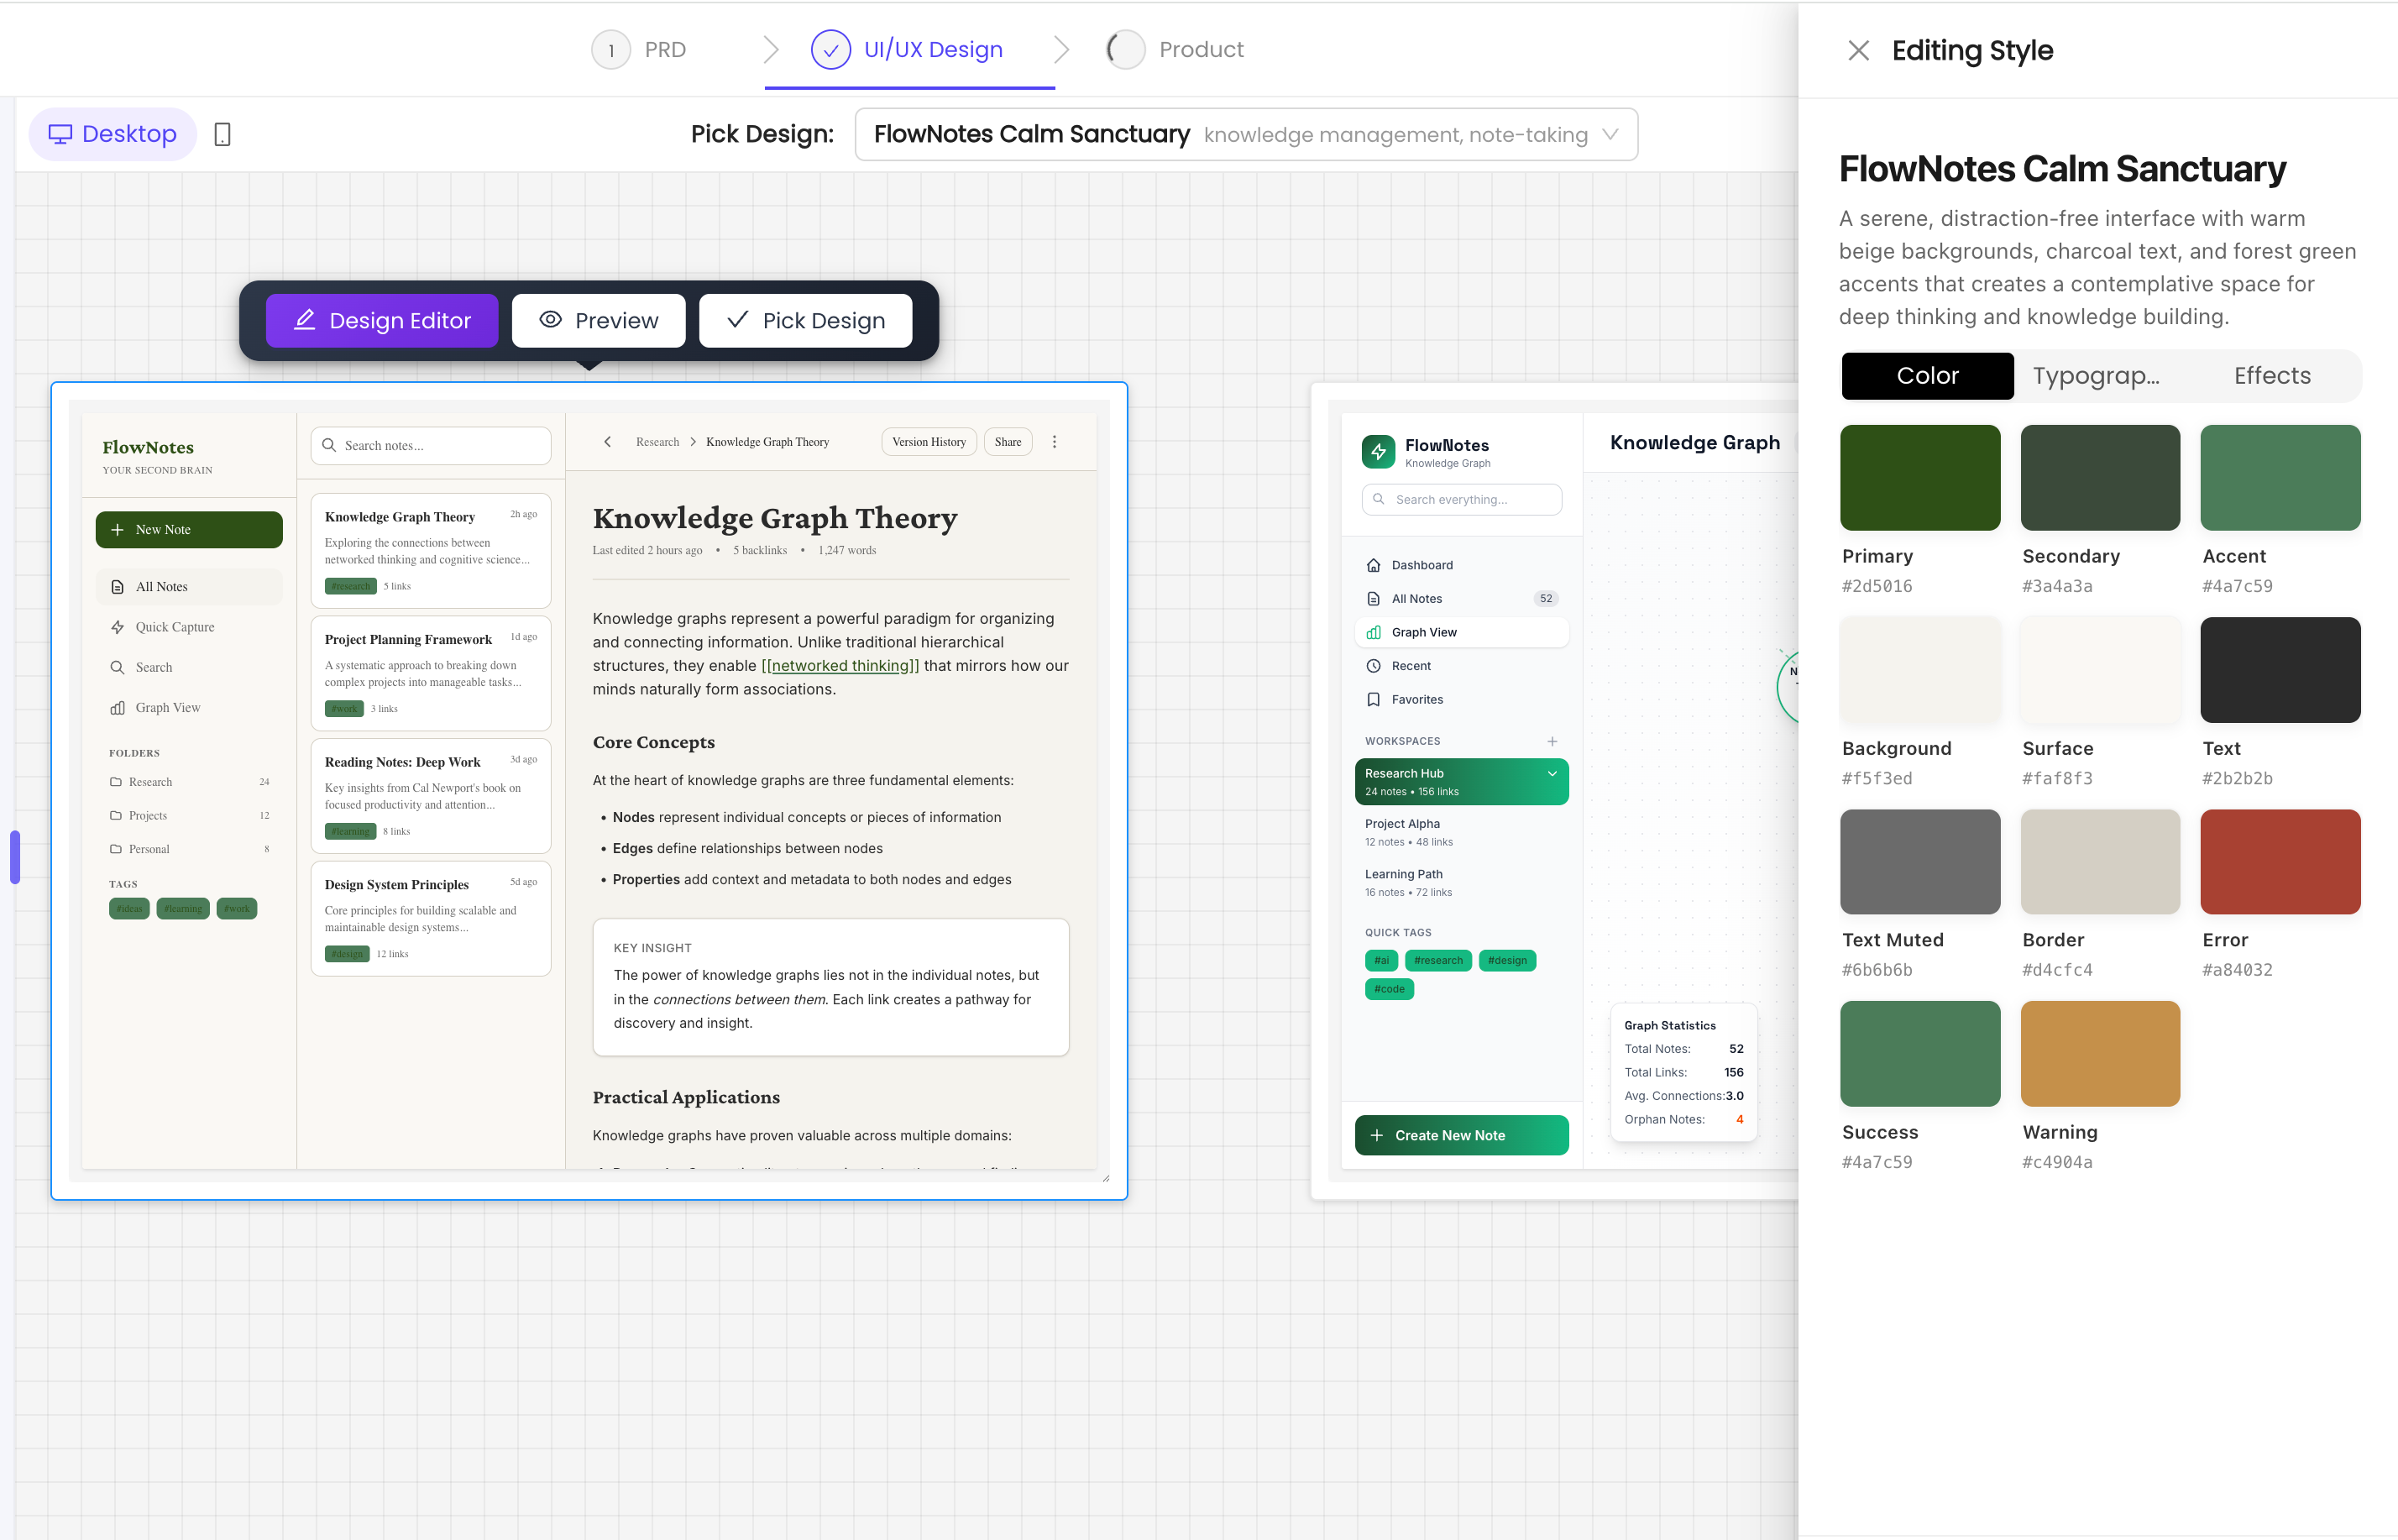Select the #learning tag under Tags
The height and width of the screenshot is (1540, 2398).
tap(182, 908)
